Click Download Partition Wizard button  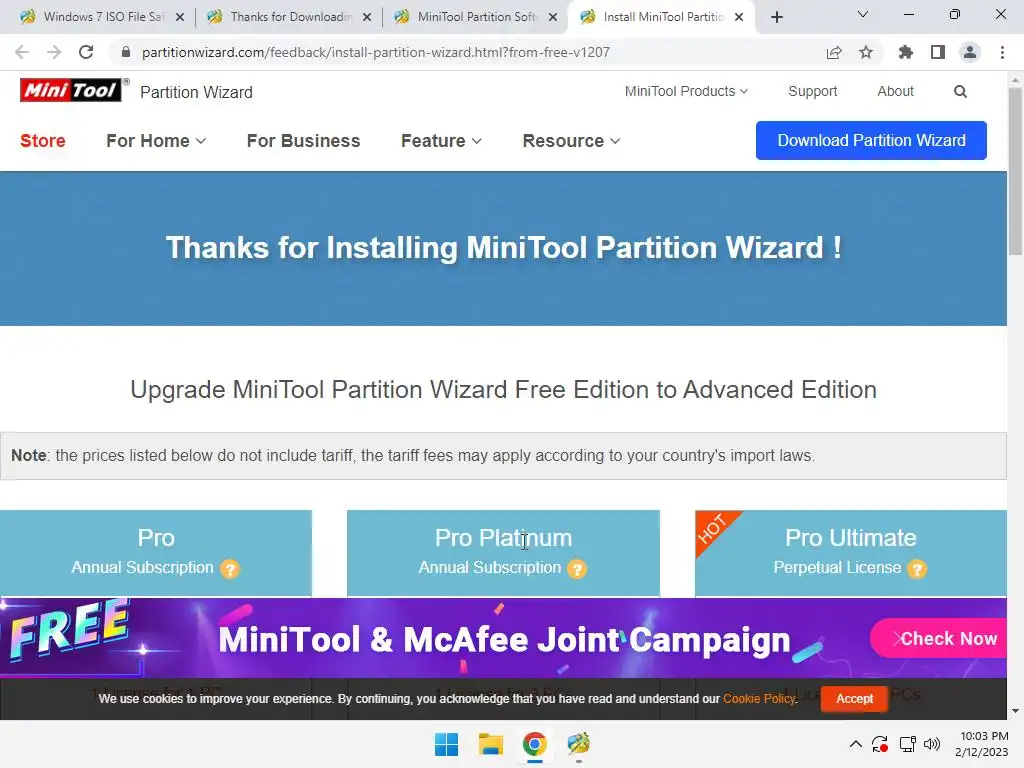pyautogui.click(x=871, y=140)
